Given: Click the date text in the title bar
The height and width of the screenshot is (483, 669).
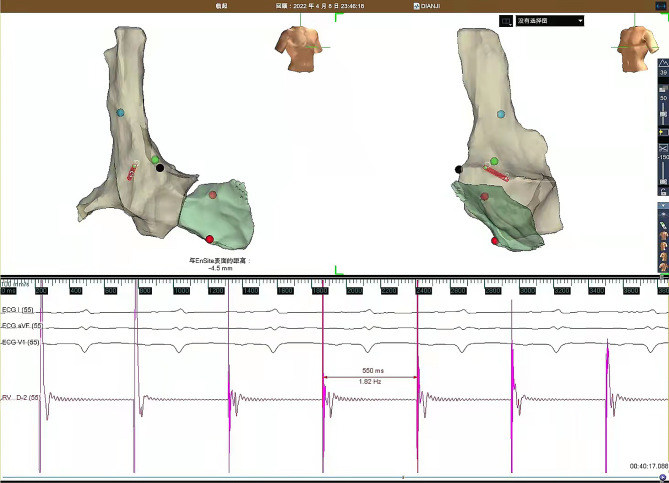Looking at the screenshot, I should (320, 6).
